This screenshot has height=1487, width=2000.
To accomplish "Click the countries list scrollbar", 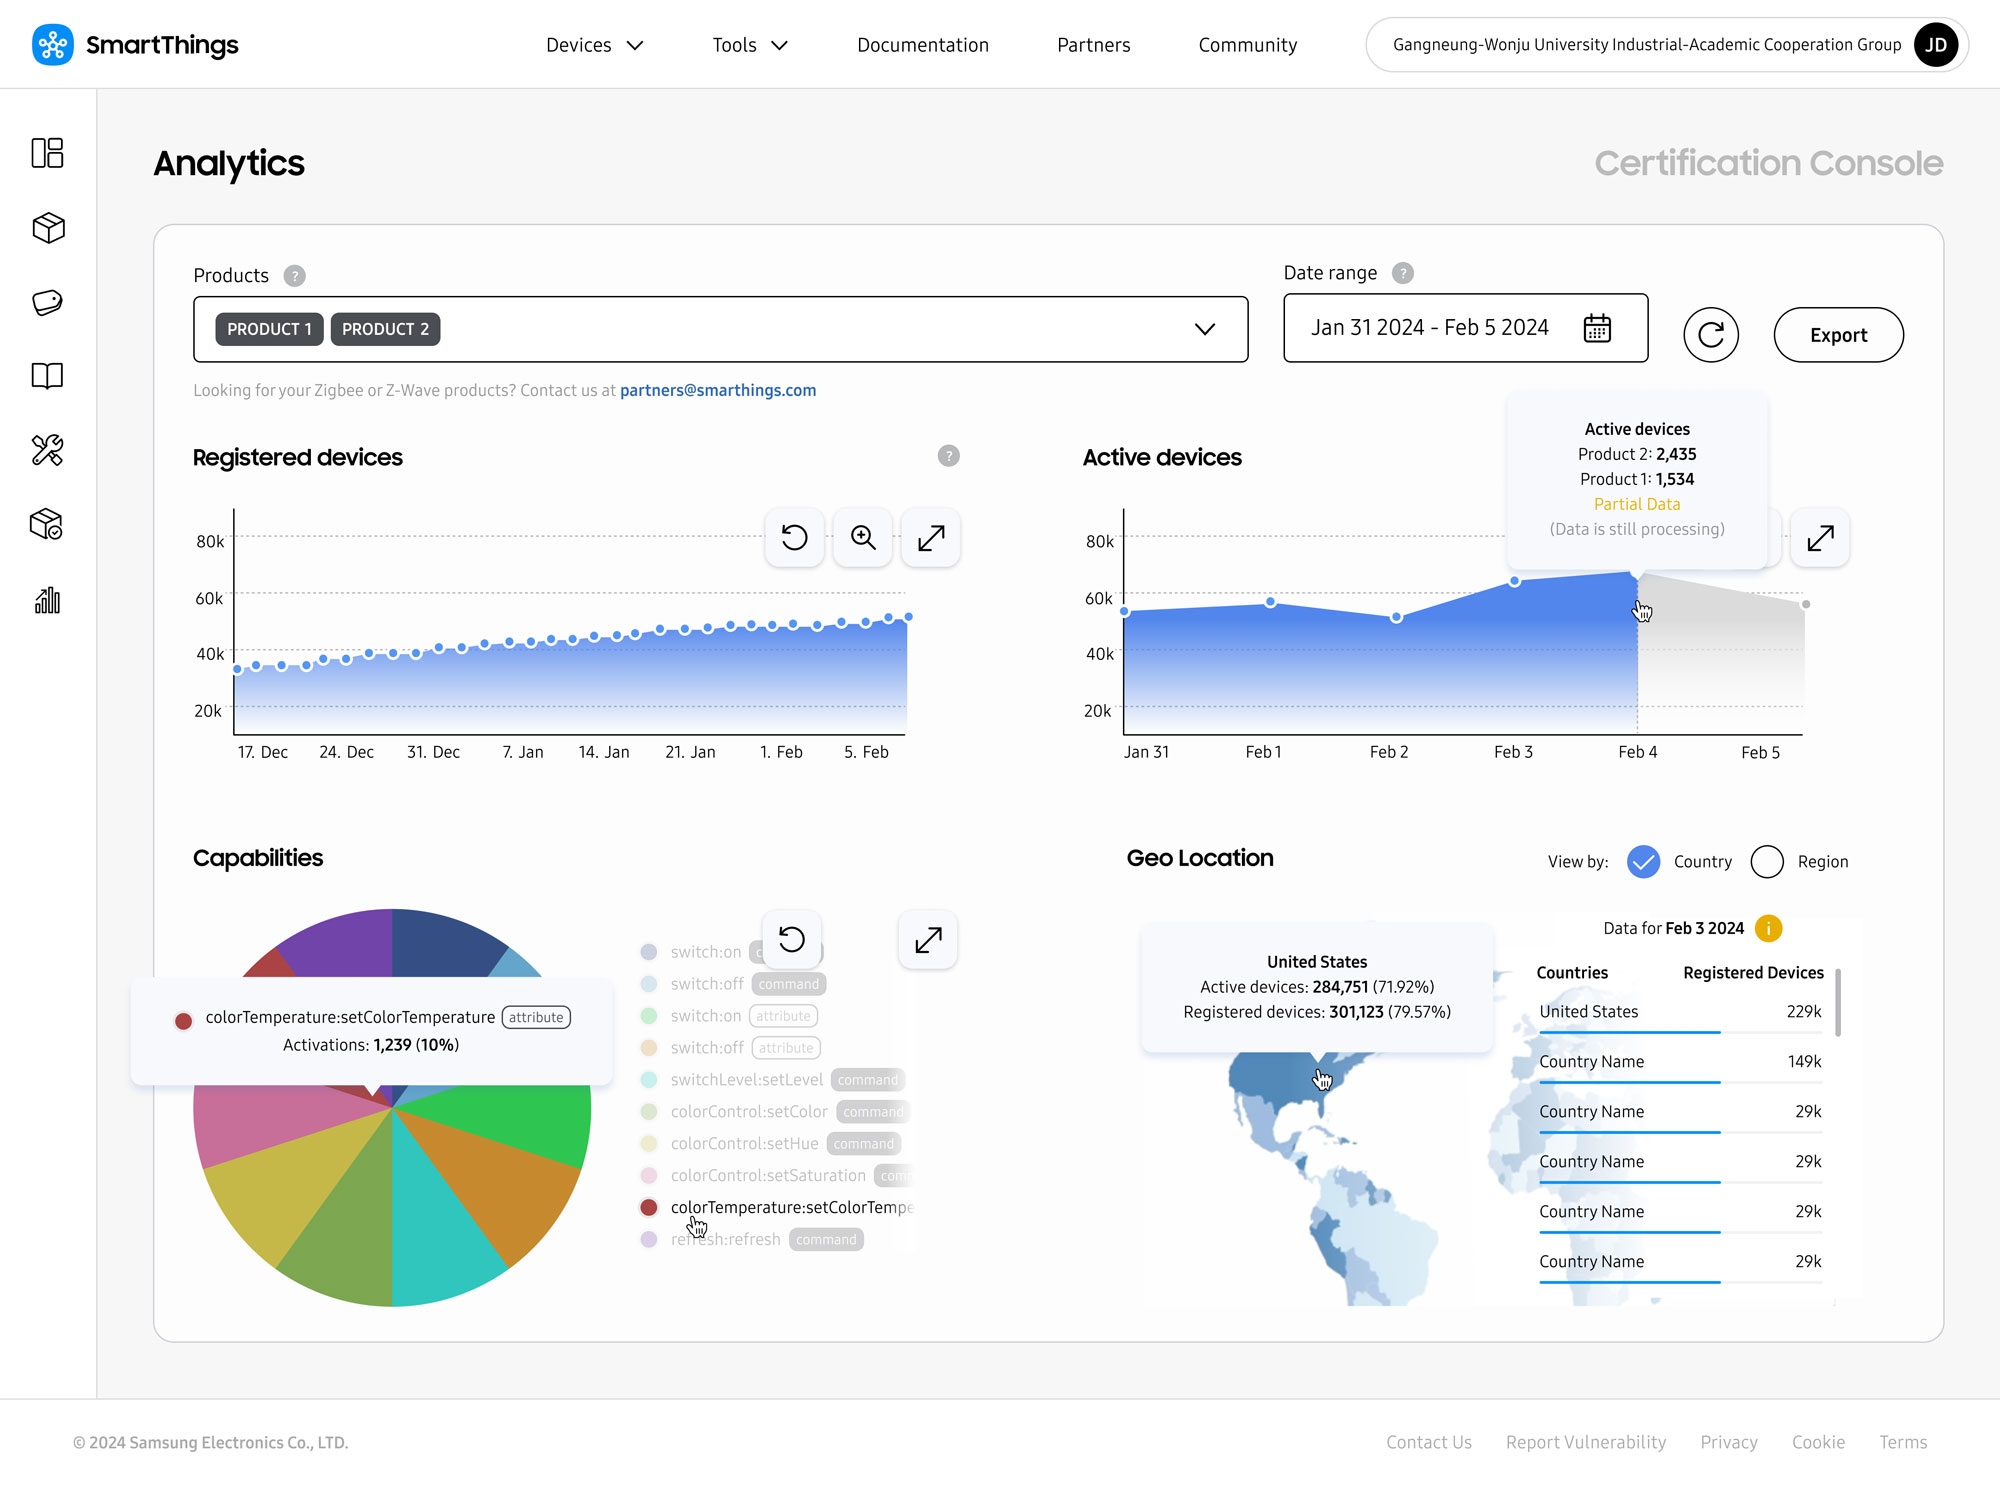I will pos(1838,1002).
